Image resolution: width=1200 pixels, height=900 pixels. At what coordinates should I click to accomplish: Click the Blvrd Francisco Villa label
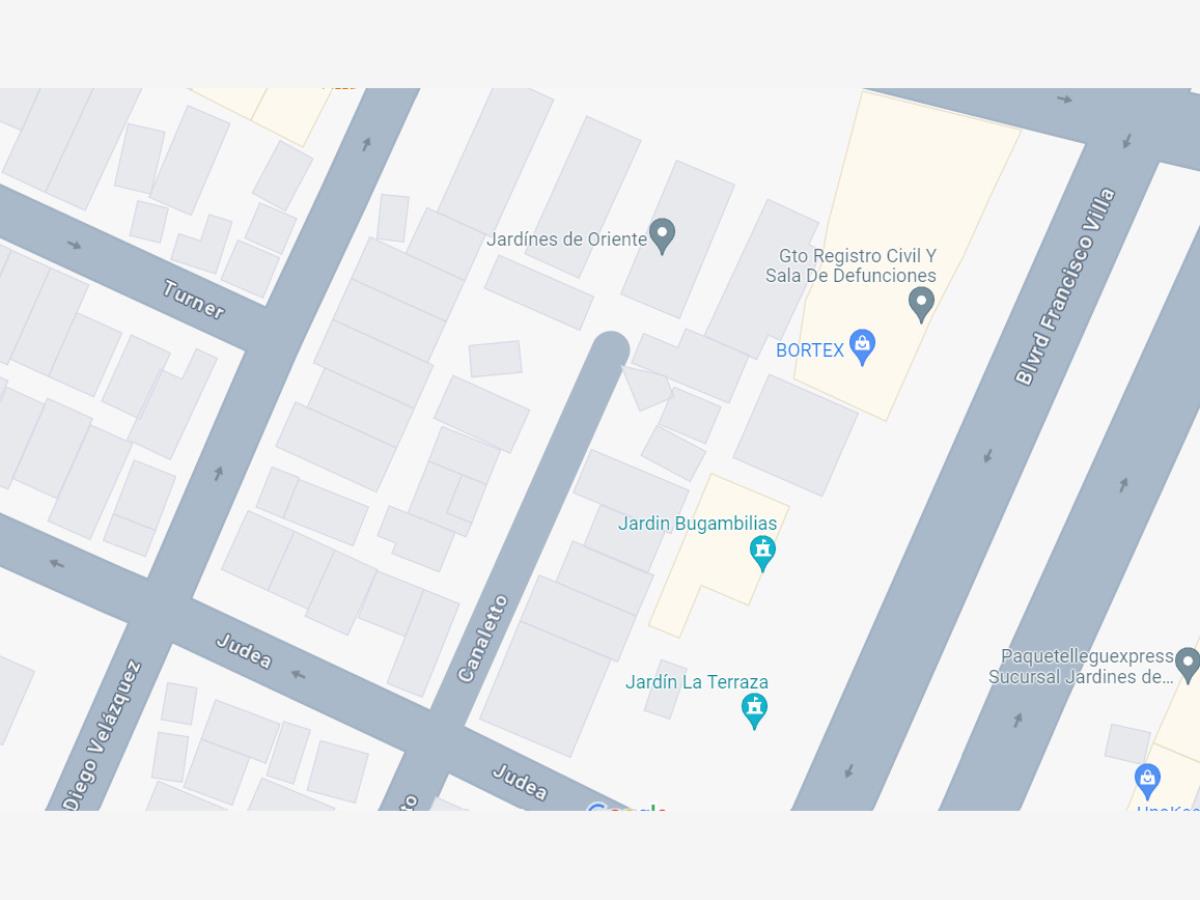tap(1064, 286)
